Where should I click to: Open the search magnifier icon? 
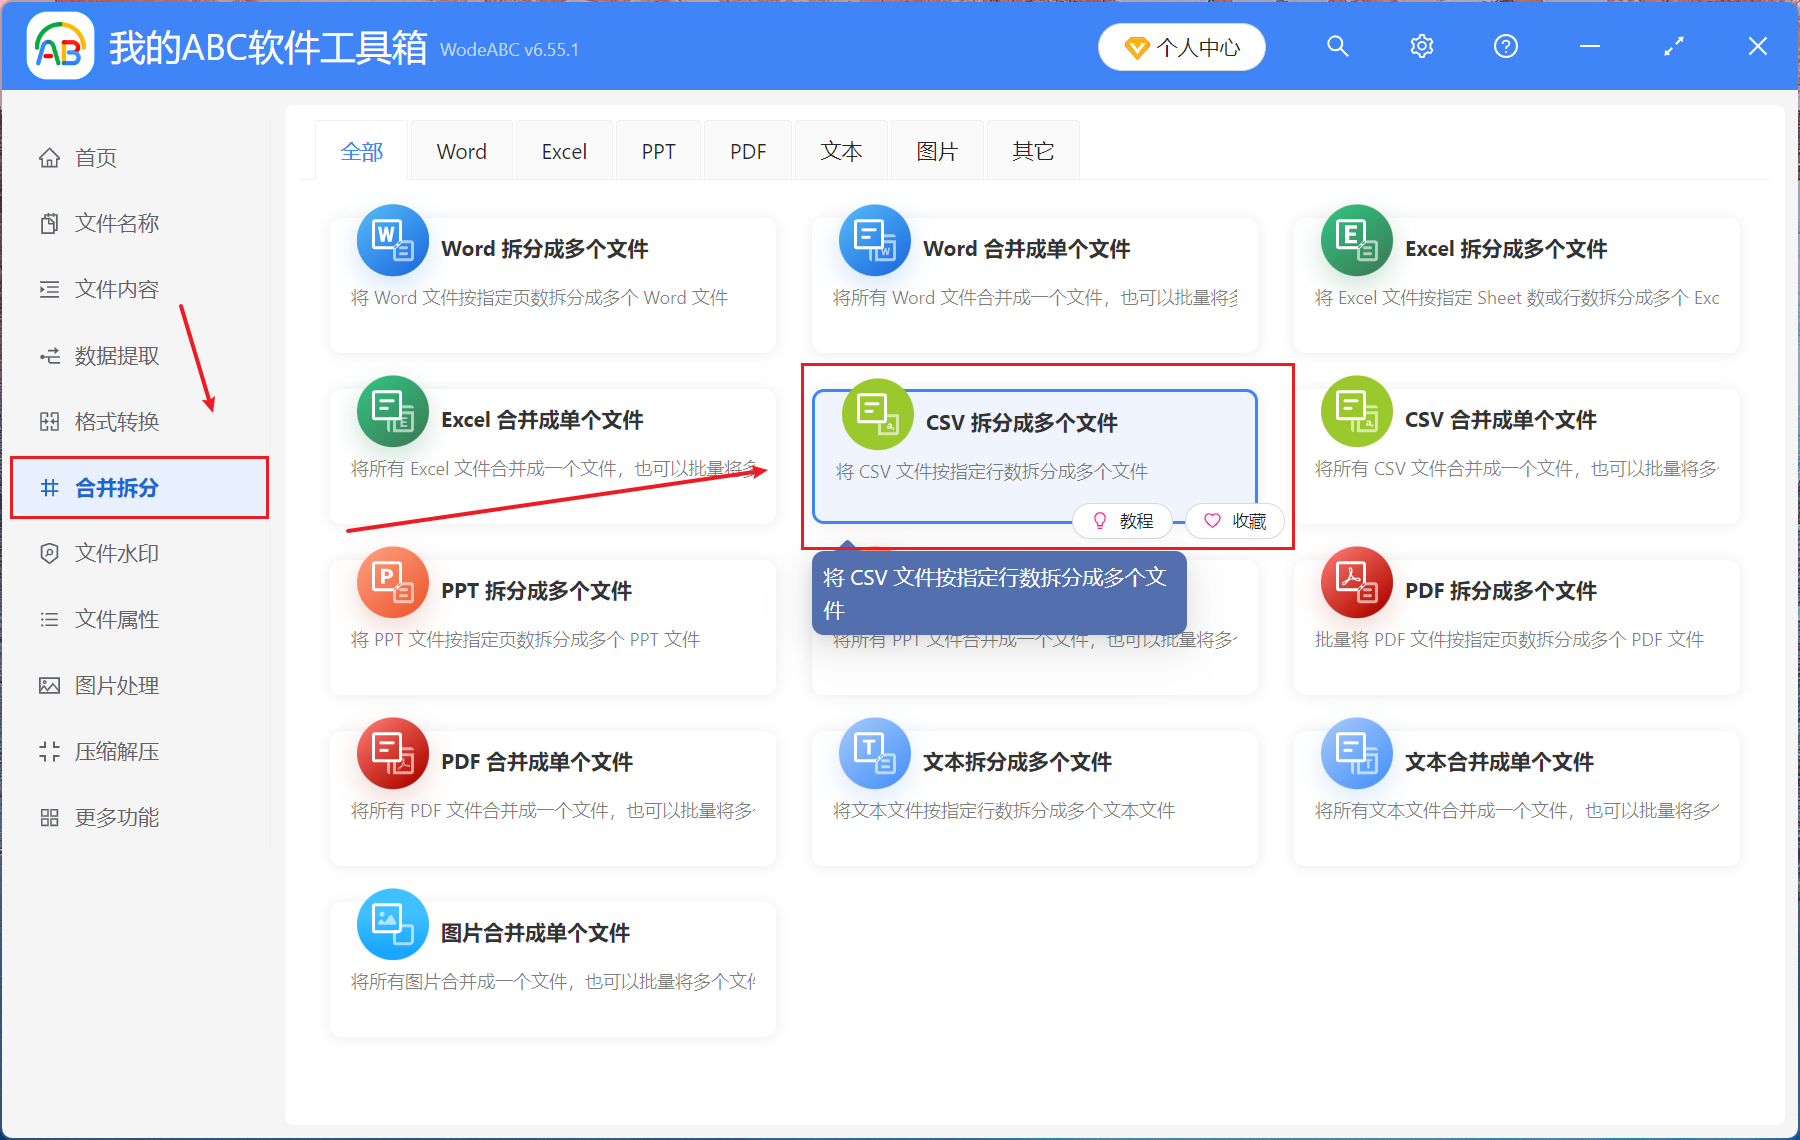coord(1337,46)
